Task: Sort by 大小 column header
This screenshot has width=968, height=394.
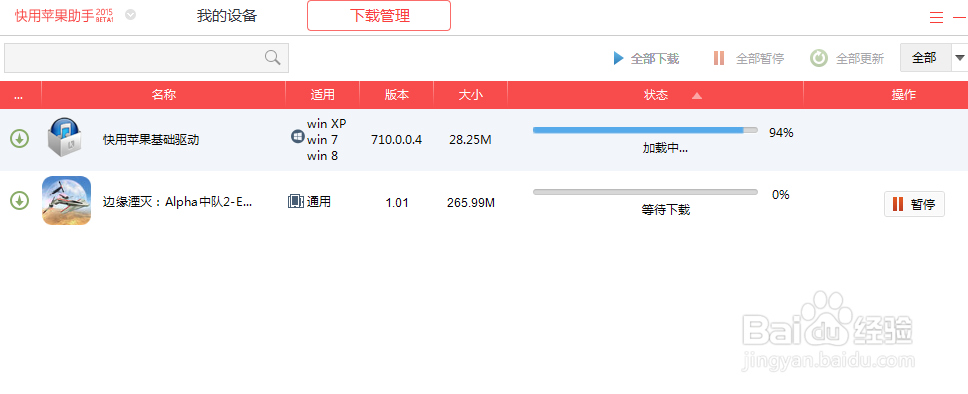Action: 470,94
